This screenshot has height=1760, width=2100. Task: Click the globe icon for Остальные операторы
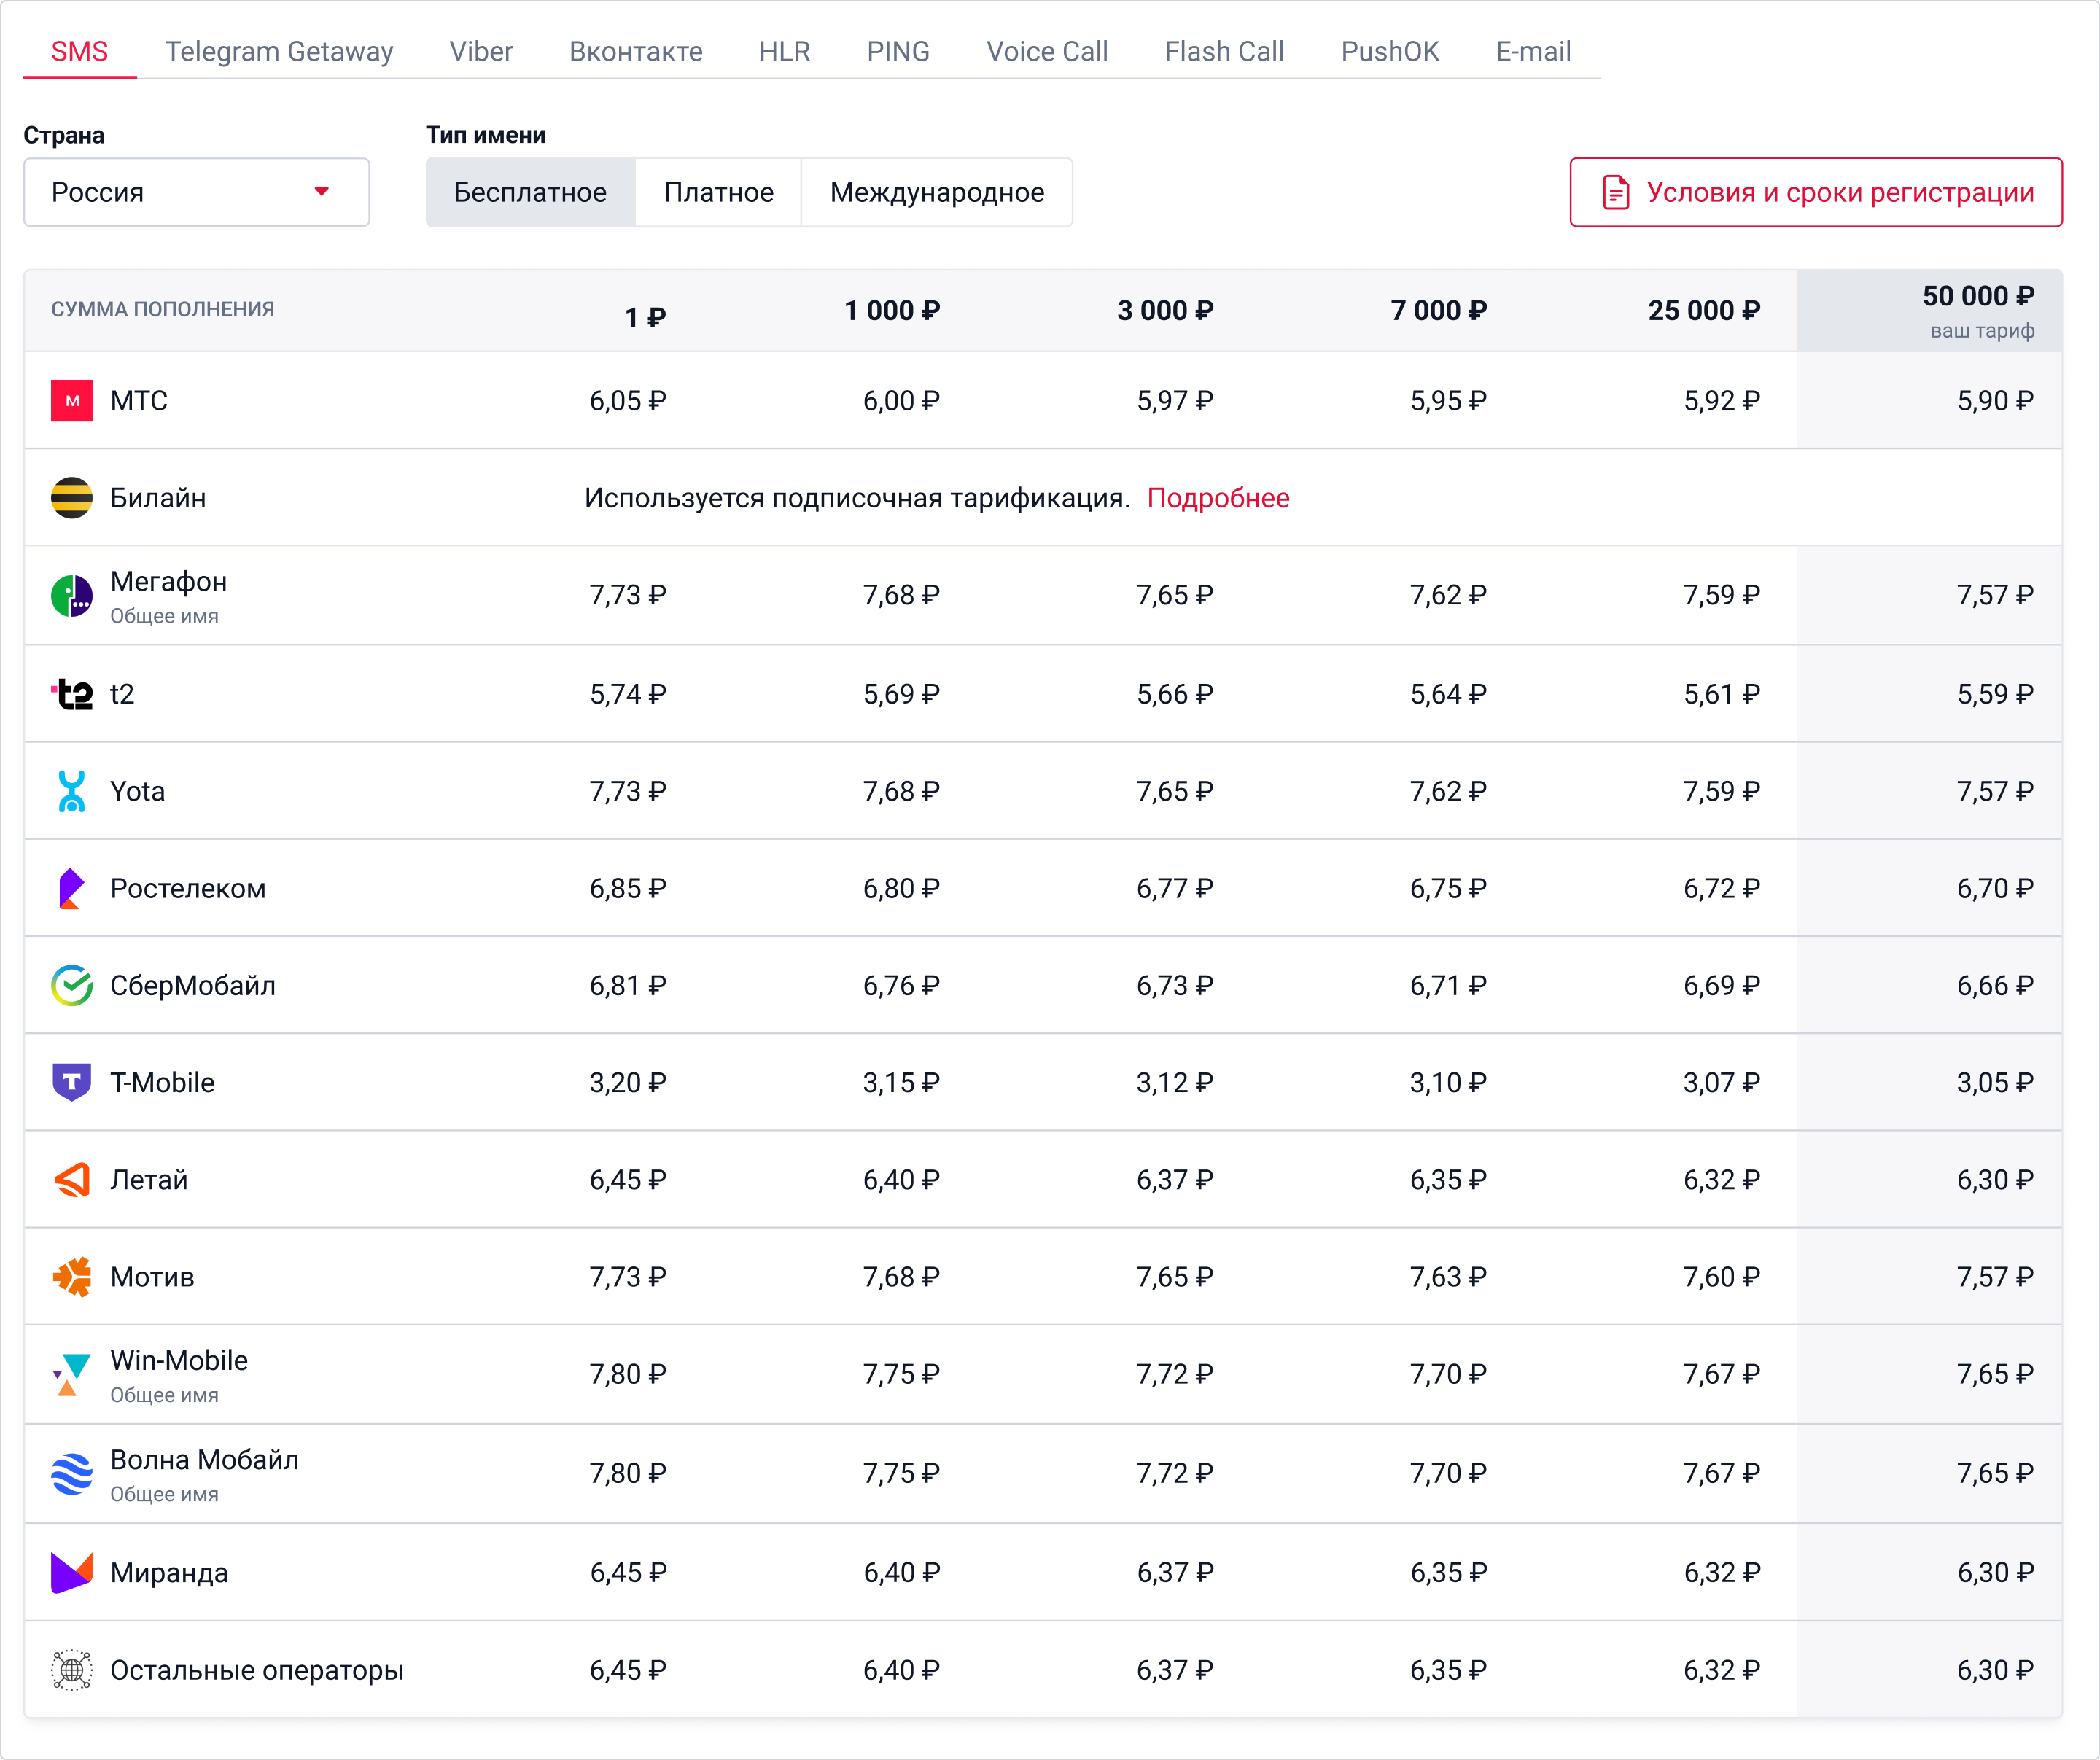72,1670
